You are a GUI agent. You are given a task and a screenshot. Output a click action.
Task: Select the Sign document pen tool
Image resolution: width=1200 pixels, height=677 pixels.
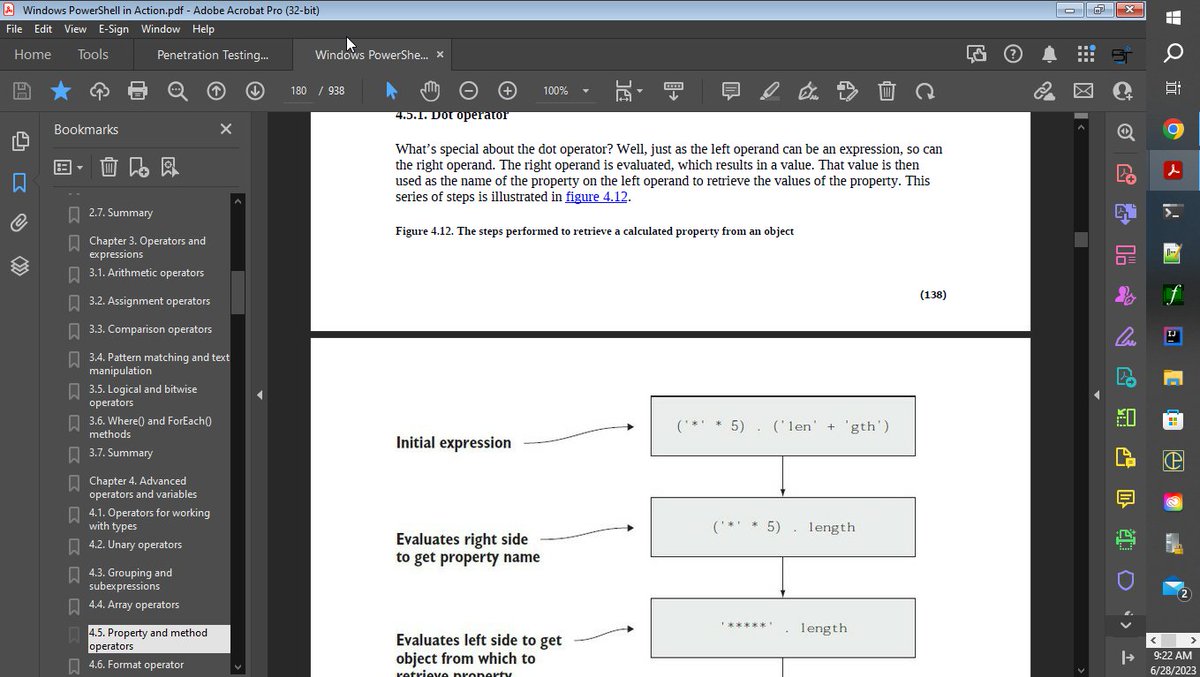[x=808, y=91]
